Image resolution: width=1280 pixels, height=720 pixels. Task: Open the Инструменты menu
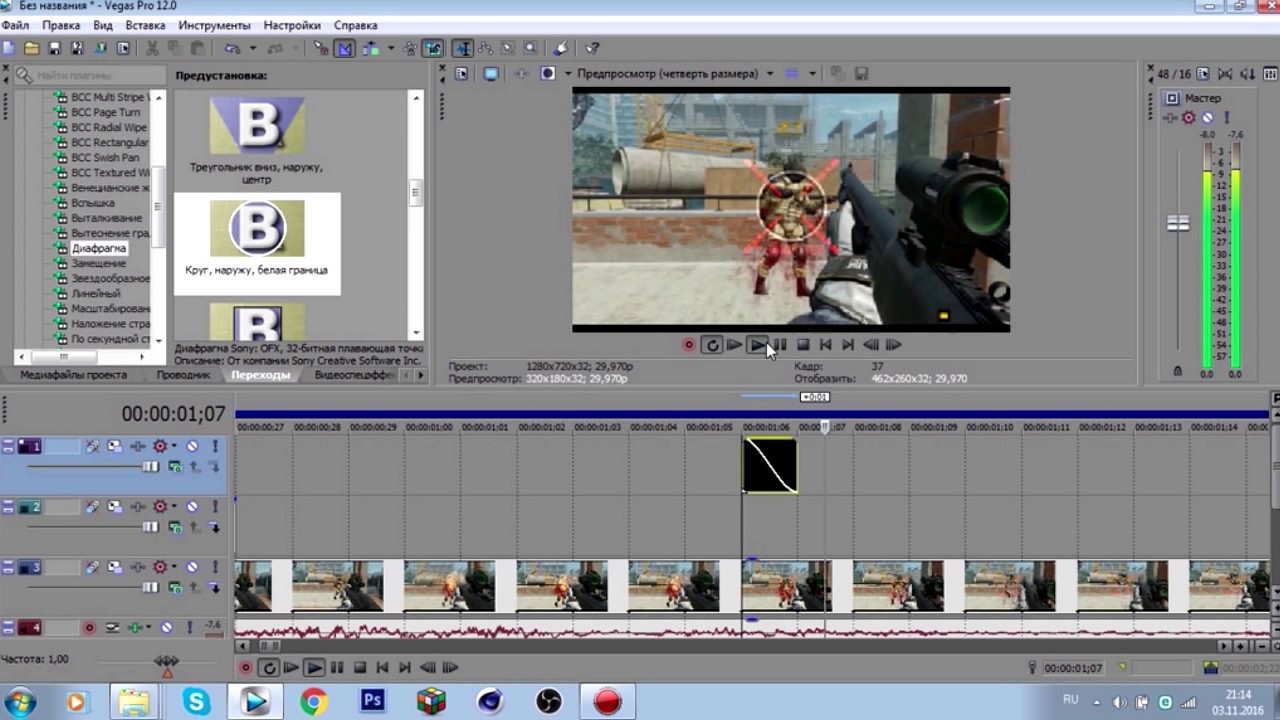[214, 25]
